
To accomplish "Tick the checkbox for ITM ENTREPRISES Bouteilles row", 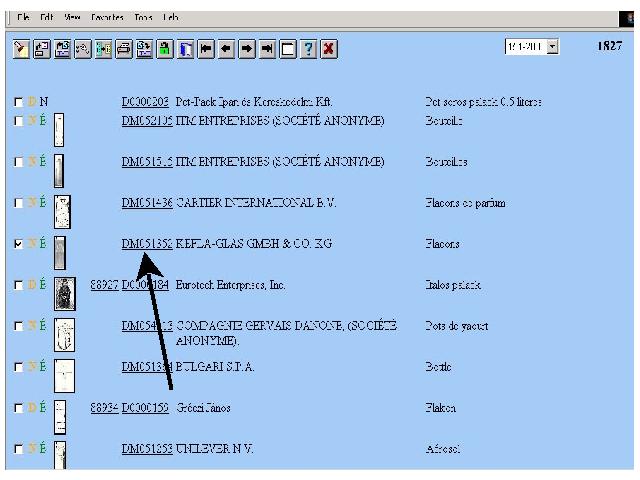I will pyautogui.click(x=18, y=162).
